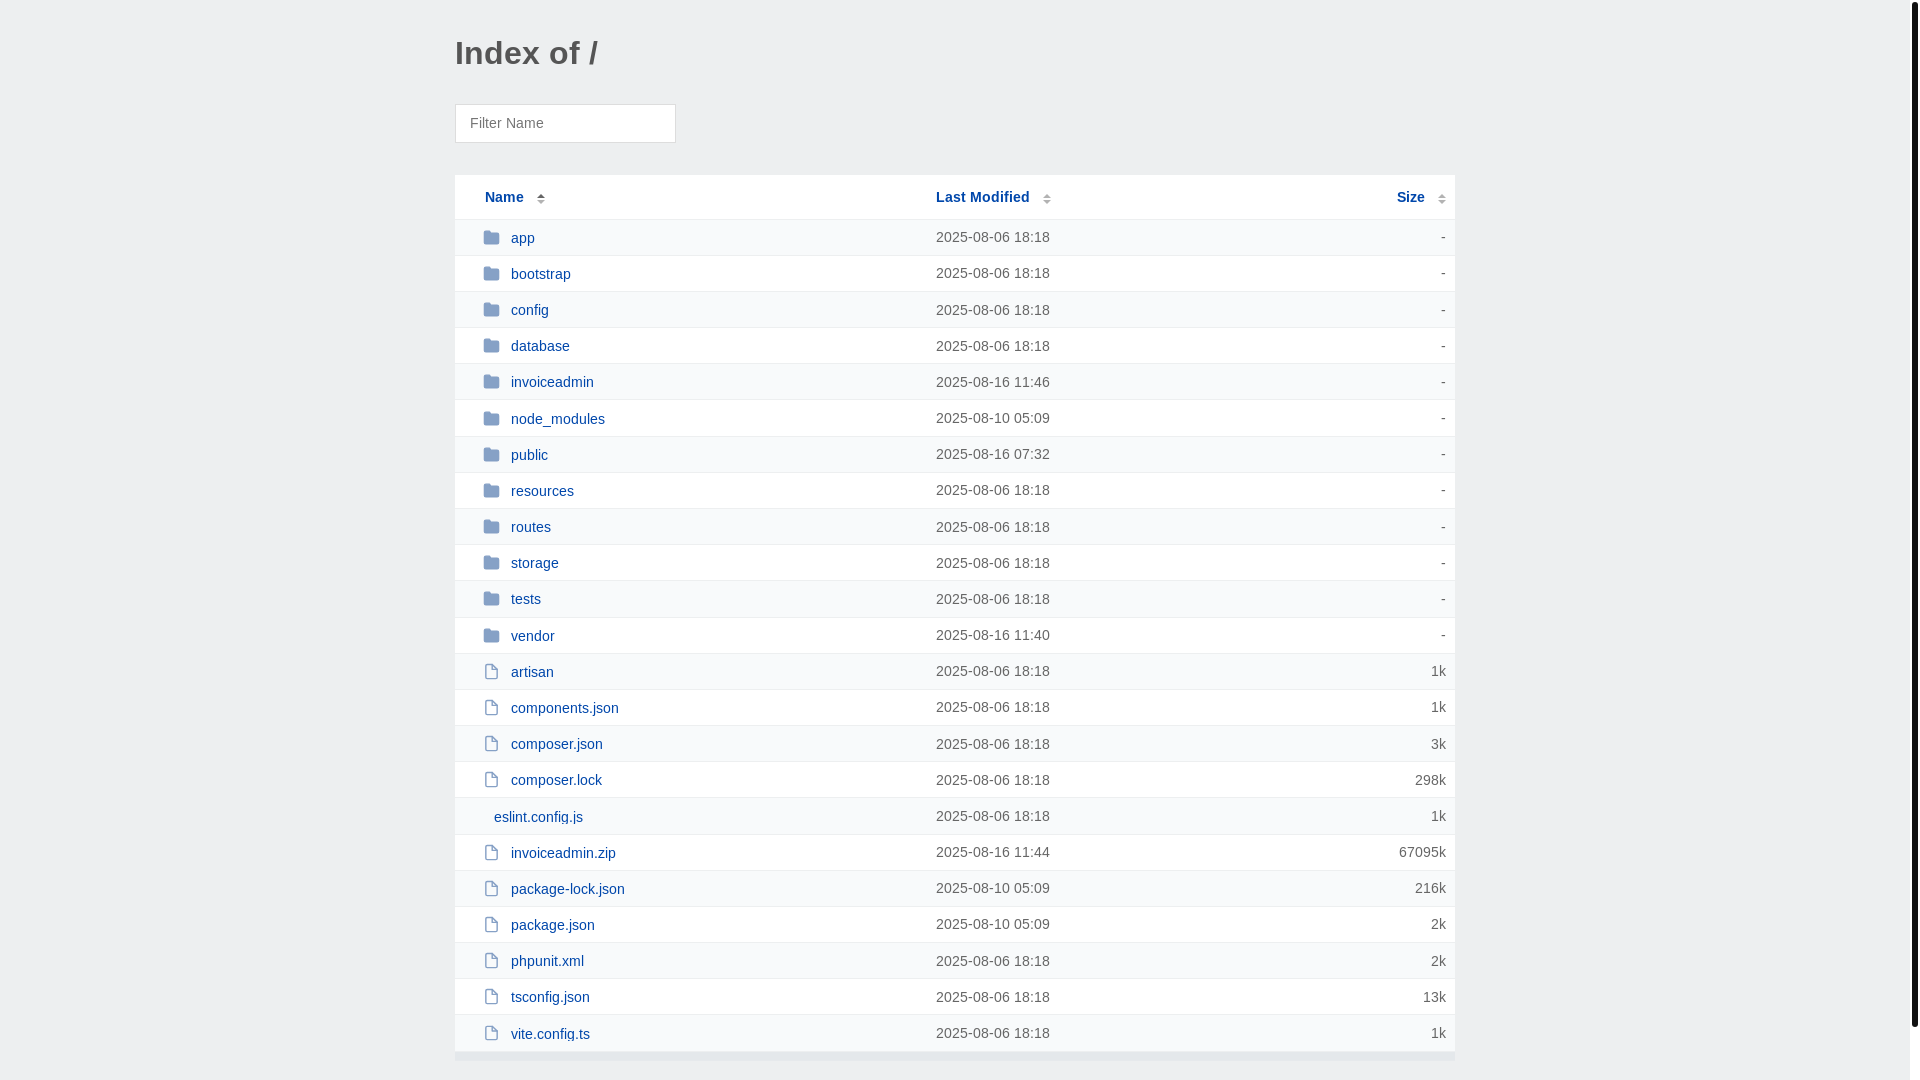Viewport: 1920px width, 1080px height.
Task: Open the components.json file link
Action: (565, 708)
